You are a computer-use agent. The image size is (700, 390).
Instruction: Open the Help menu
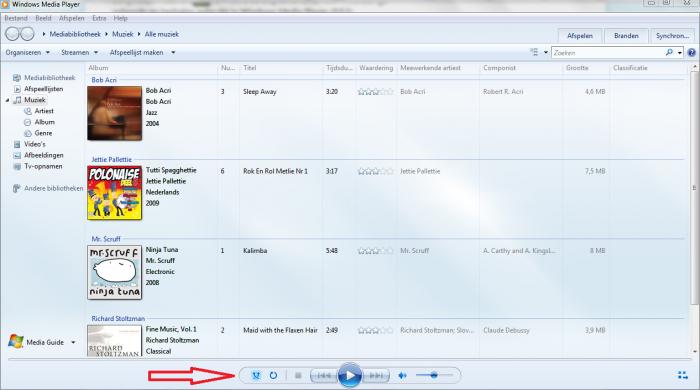pos(121,18)
